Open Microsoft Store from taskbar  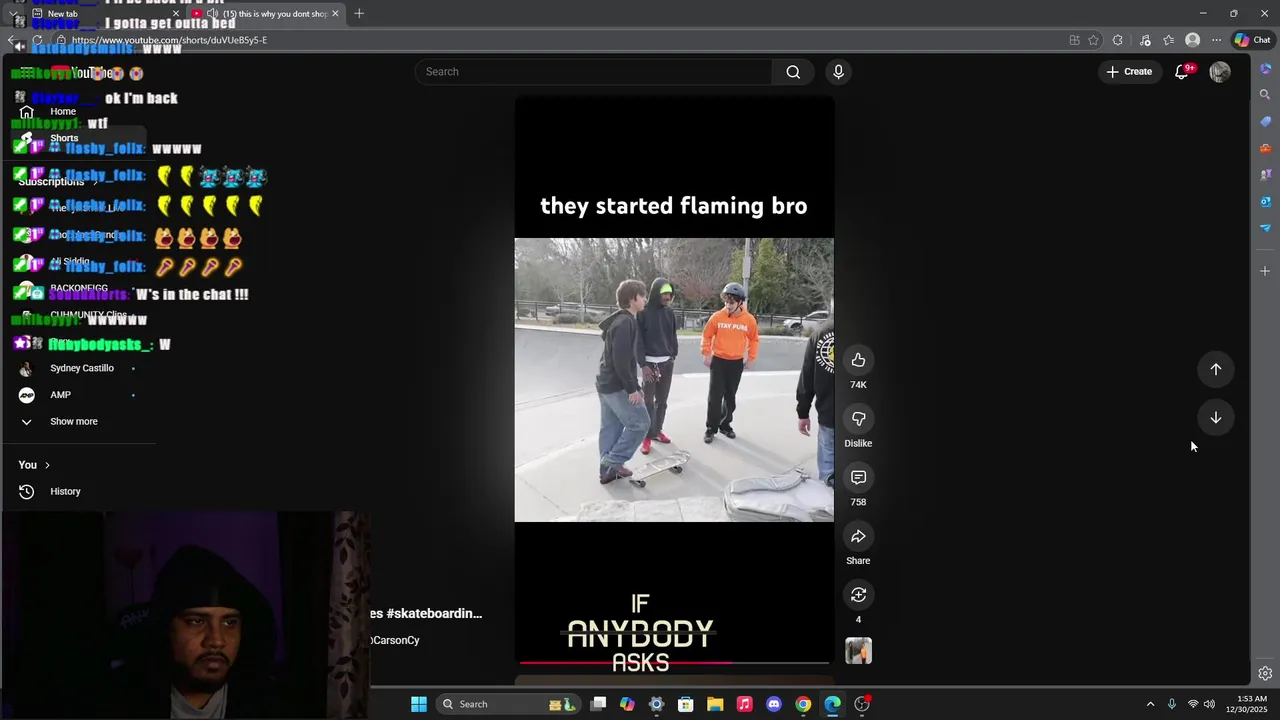[x=686, y=704]
